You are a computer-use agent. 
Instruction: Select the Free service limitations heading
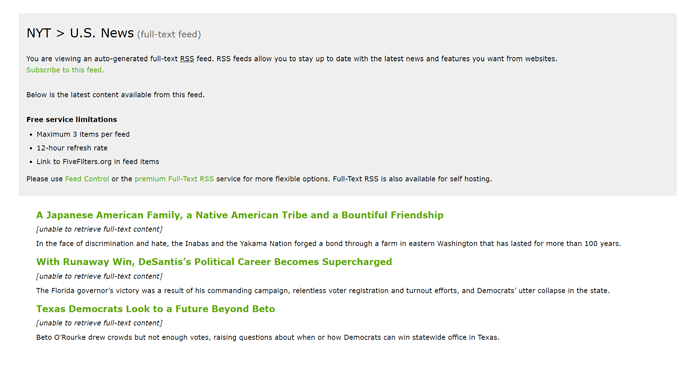72,119
